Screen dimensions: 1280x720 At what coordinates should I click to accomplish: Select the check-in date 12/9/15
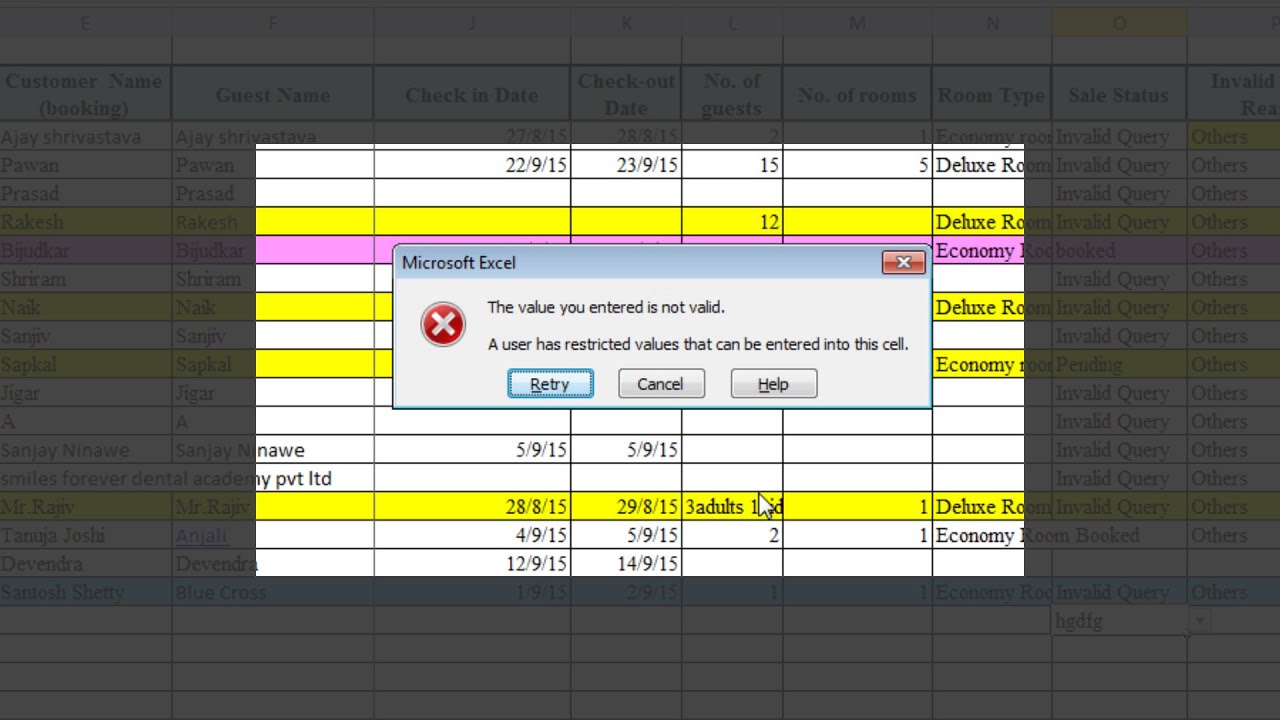472,564
